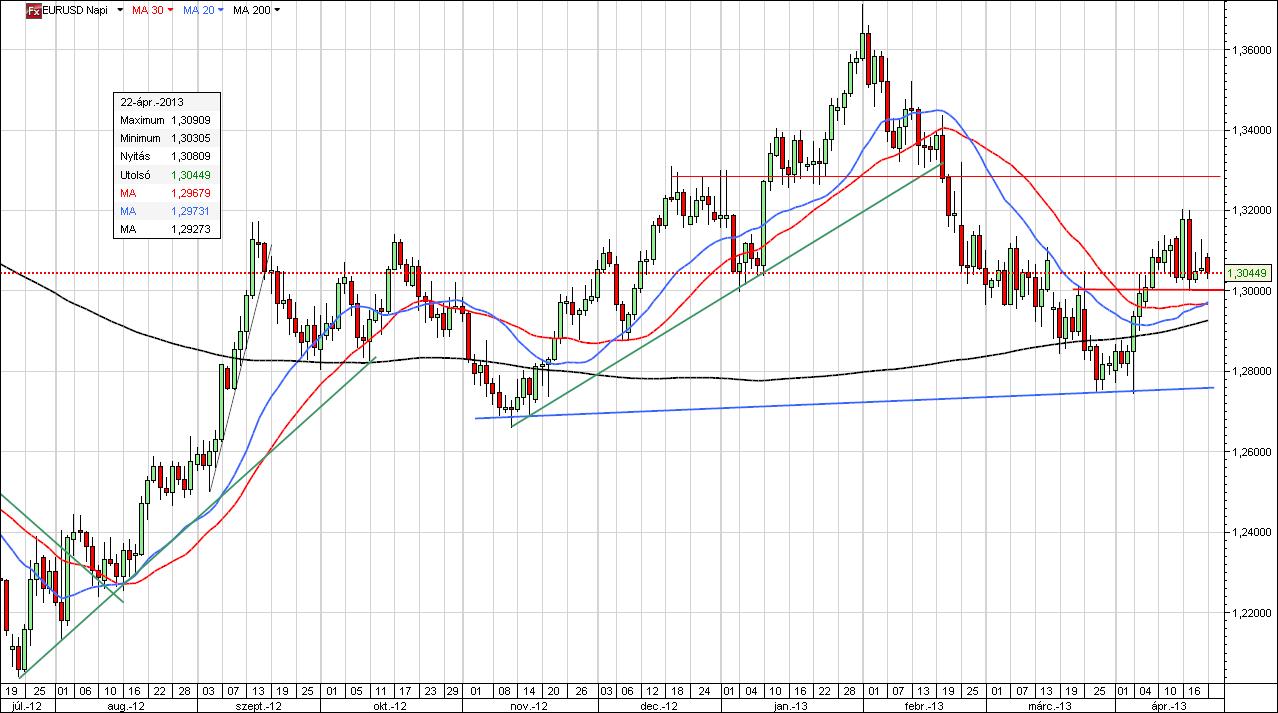This screenshot has width=1278, height=713.
Task: Click the 1,32000 price axis label
Action: [x=1251, y=210]
